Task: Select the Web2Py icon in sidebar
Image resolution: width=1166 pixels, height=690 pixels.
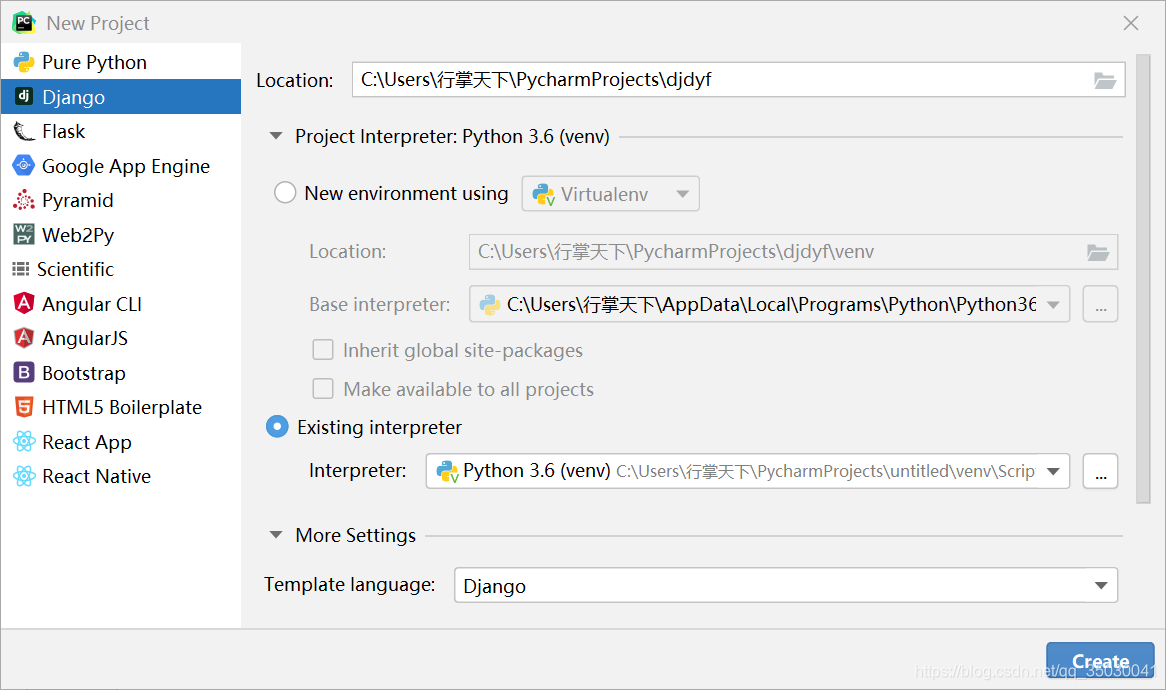Action: 24,235
